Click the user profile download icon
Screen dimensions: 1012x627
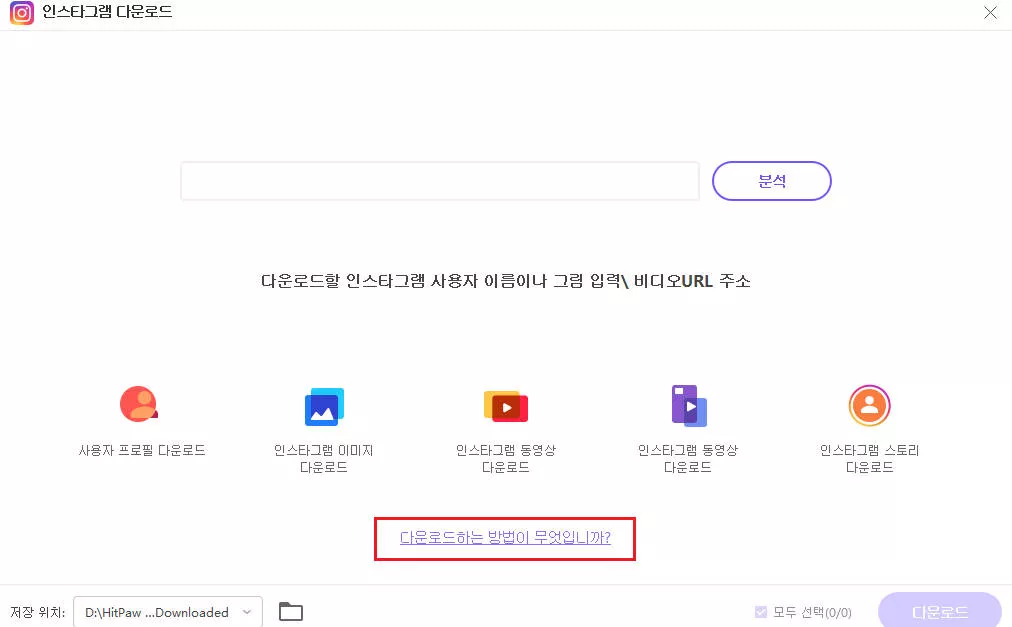[139, 404]
